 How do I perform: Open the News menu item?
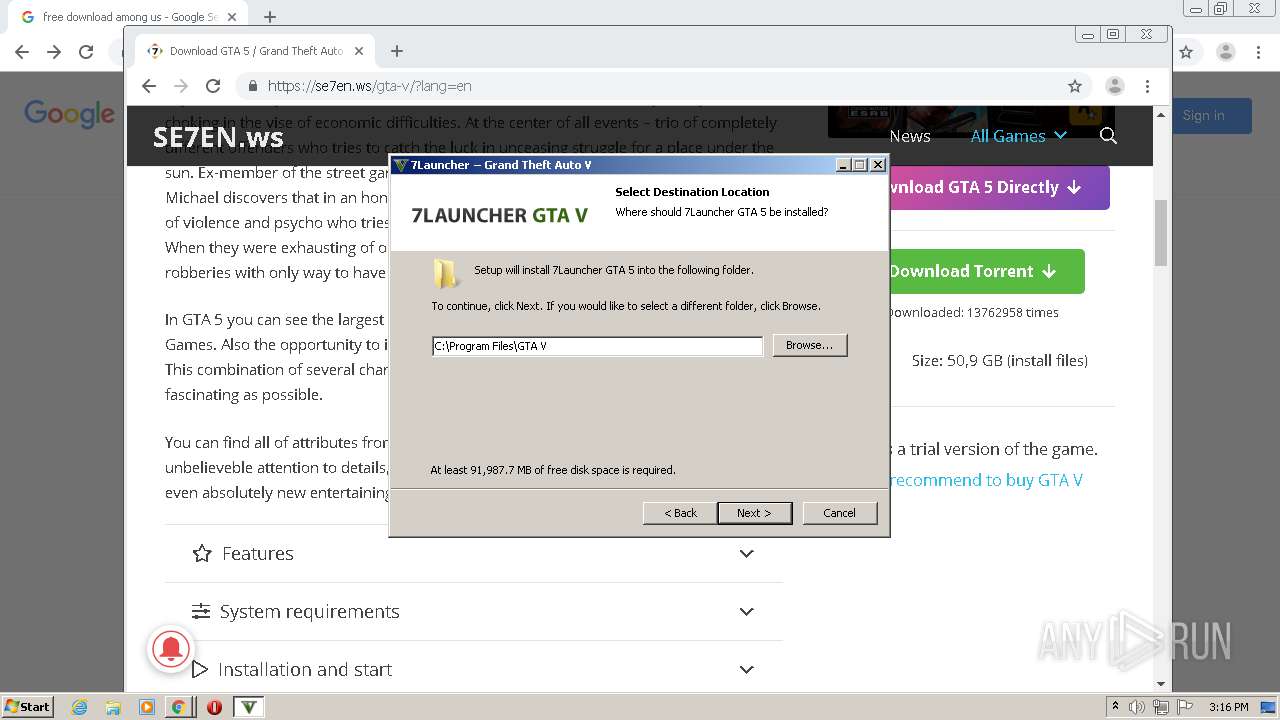coord(910,136)
